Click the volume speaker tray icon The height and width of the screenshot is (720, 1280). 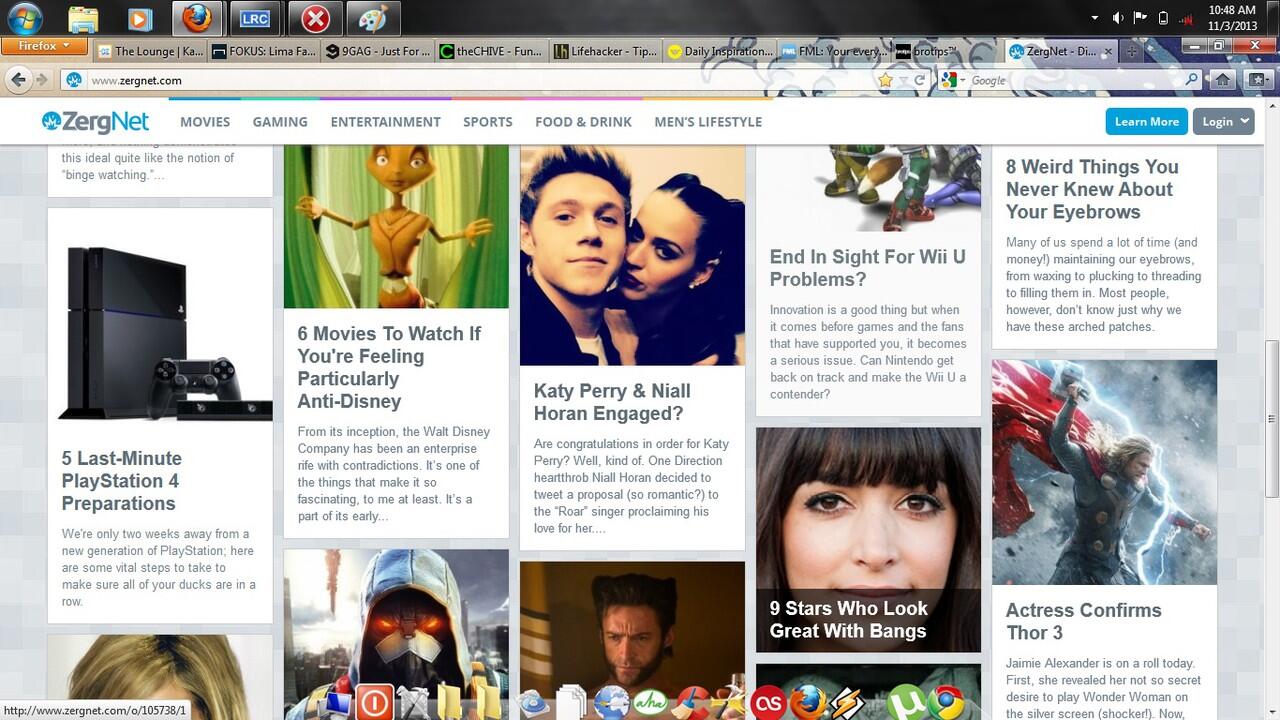[1118, 18]
